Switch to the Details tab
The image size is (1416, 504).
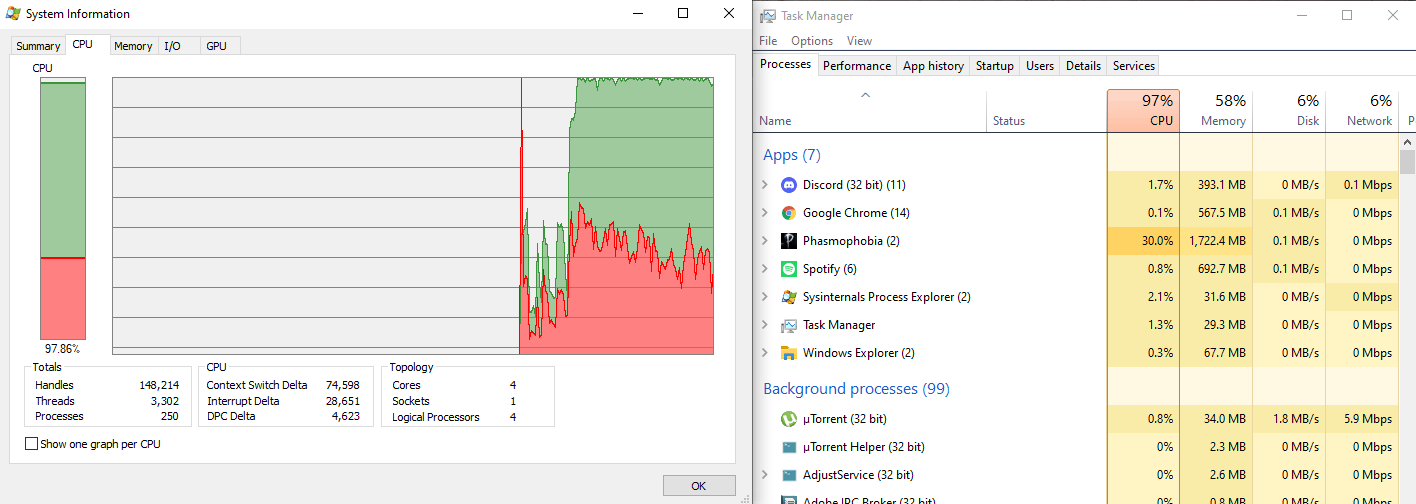pos(1083,66)
